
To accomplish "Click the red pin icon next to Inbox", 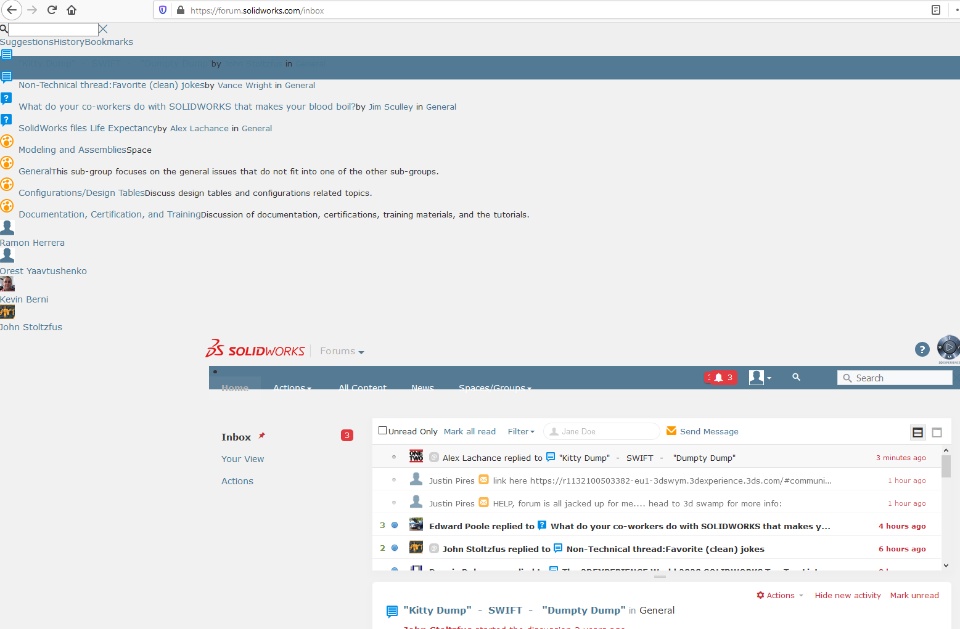I will 261,435.
